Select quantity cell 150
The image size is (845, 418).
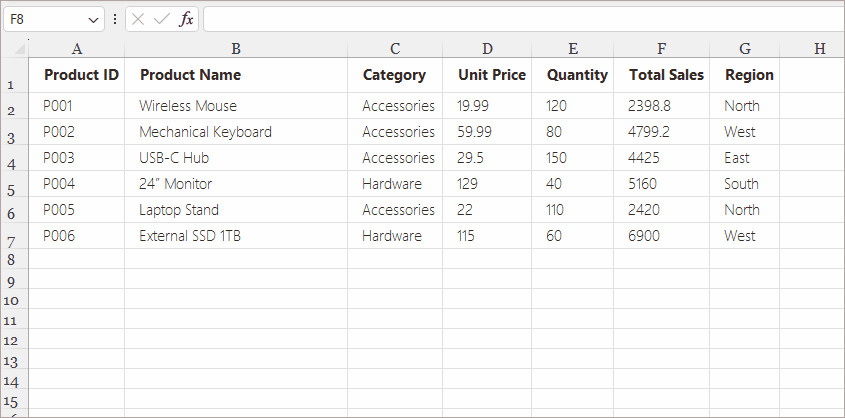(573, 157)
